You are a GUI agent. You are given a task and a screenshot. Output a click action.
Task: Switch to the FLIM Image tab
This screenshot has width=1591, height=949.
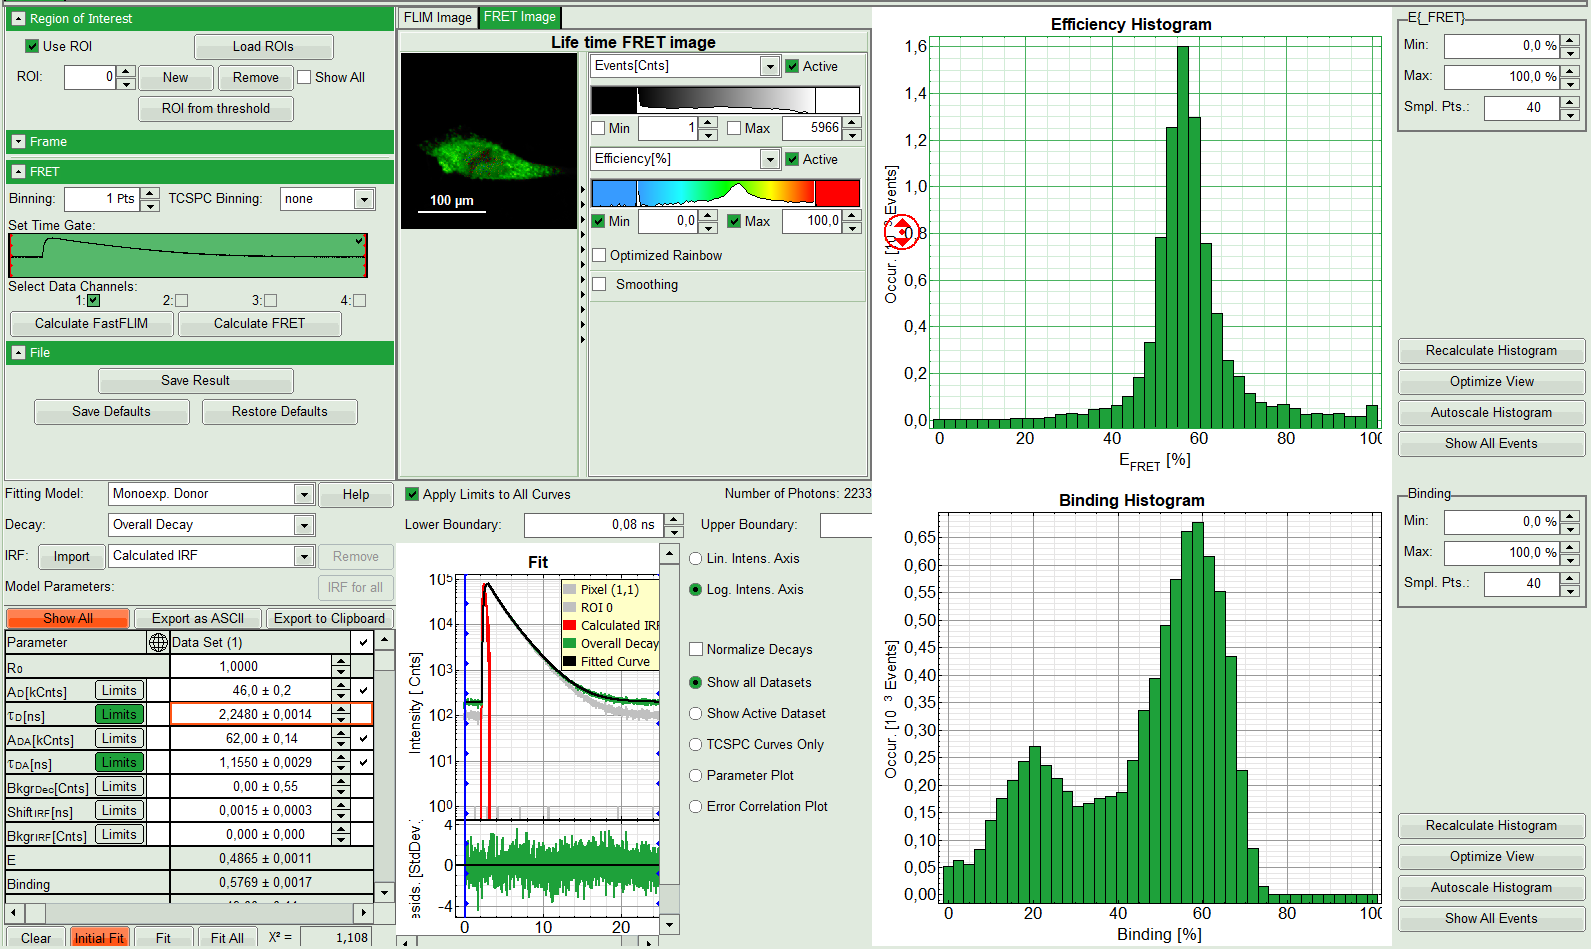(x=437, y=17)
